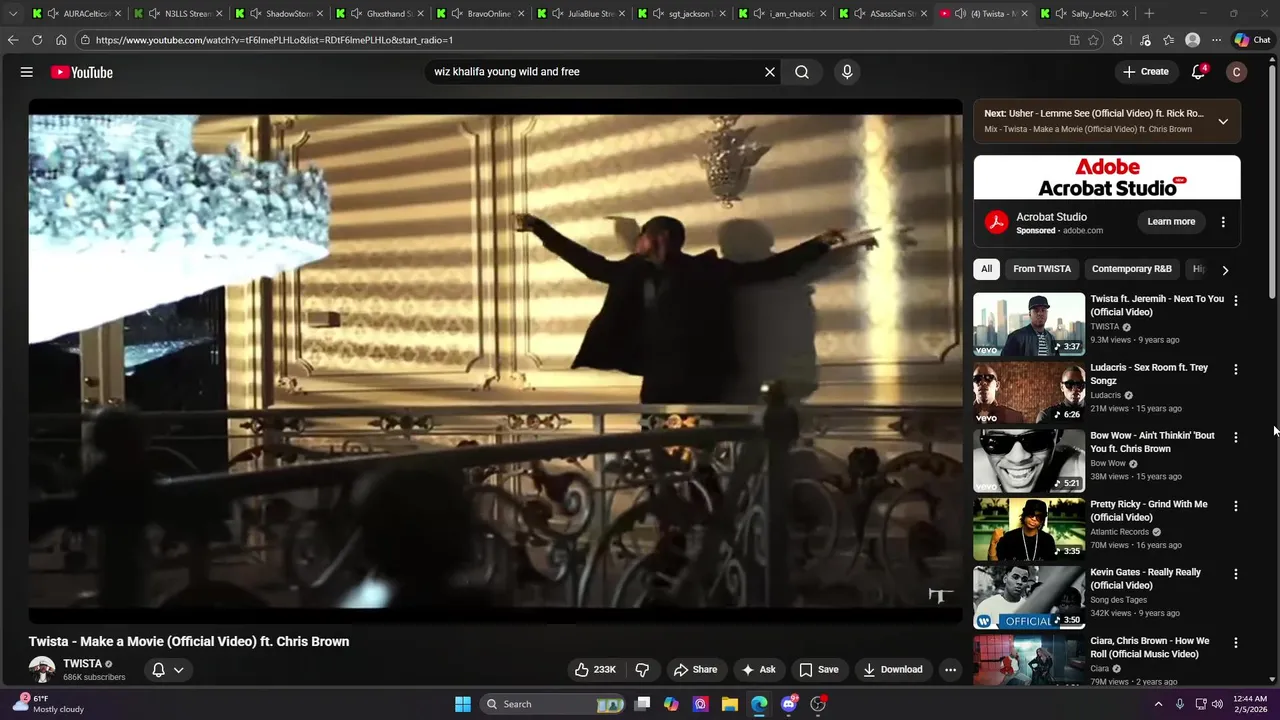
Task: Download the video
Action: [892, 670]
